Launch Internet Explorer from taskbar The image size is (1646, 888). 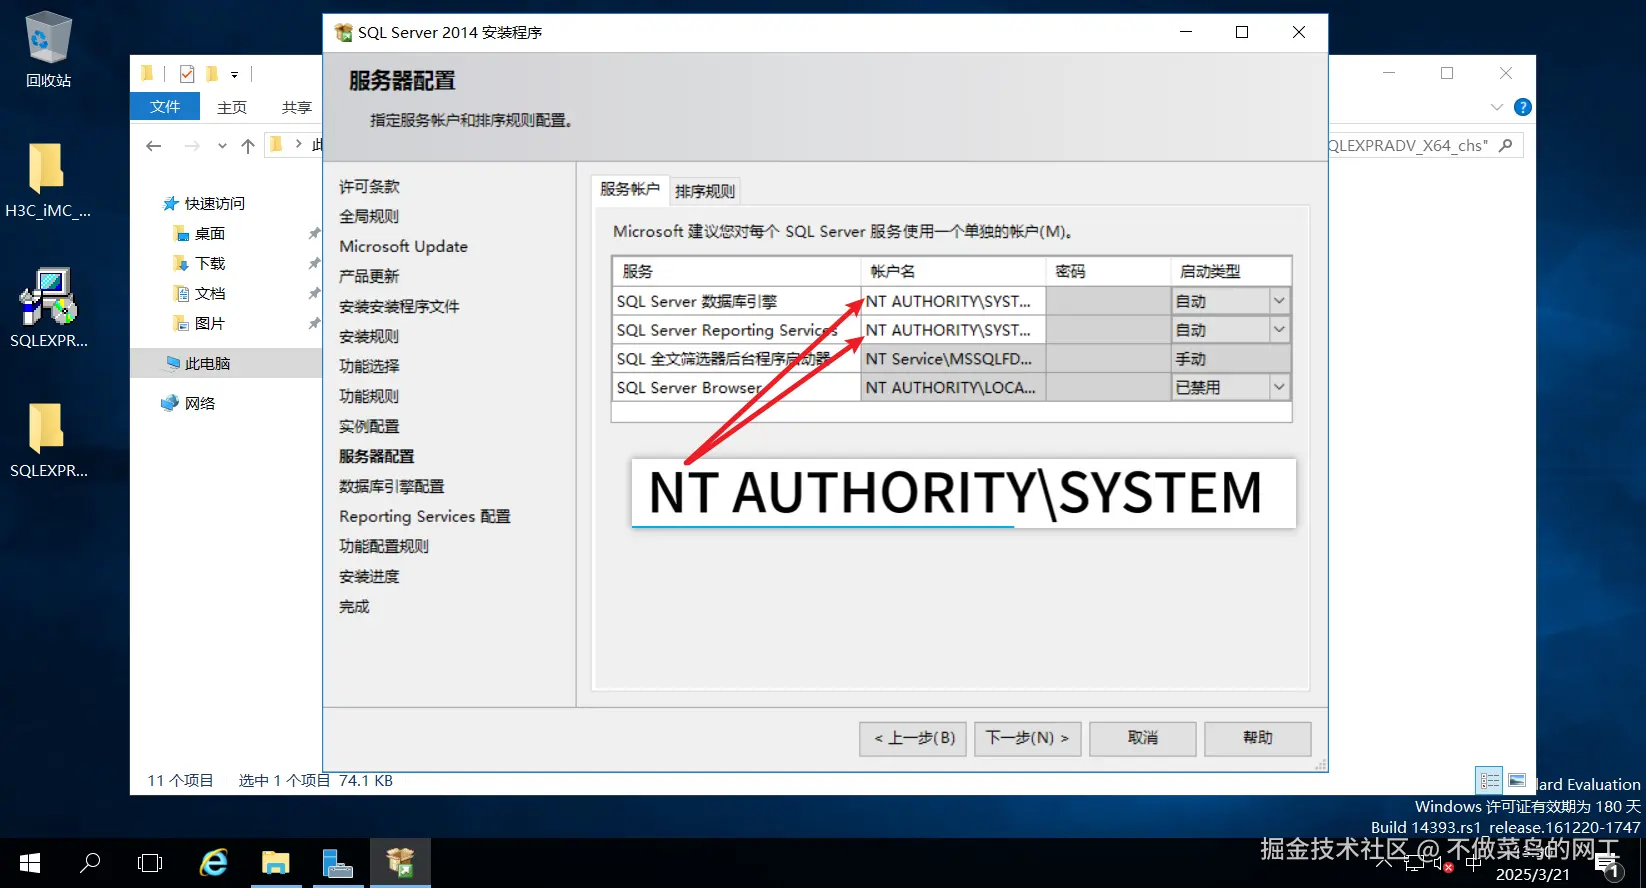[214, 862]
